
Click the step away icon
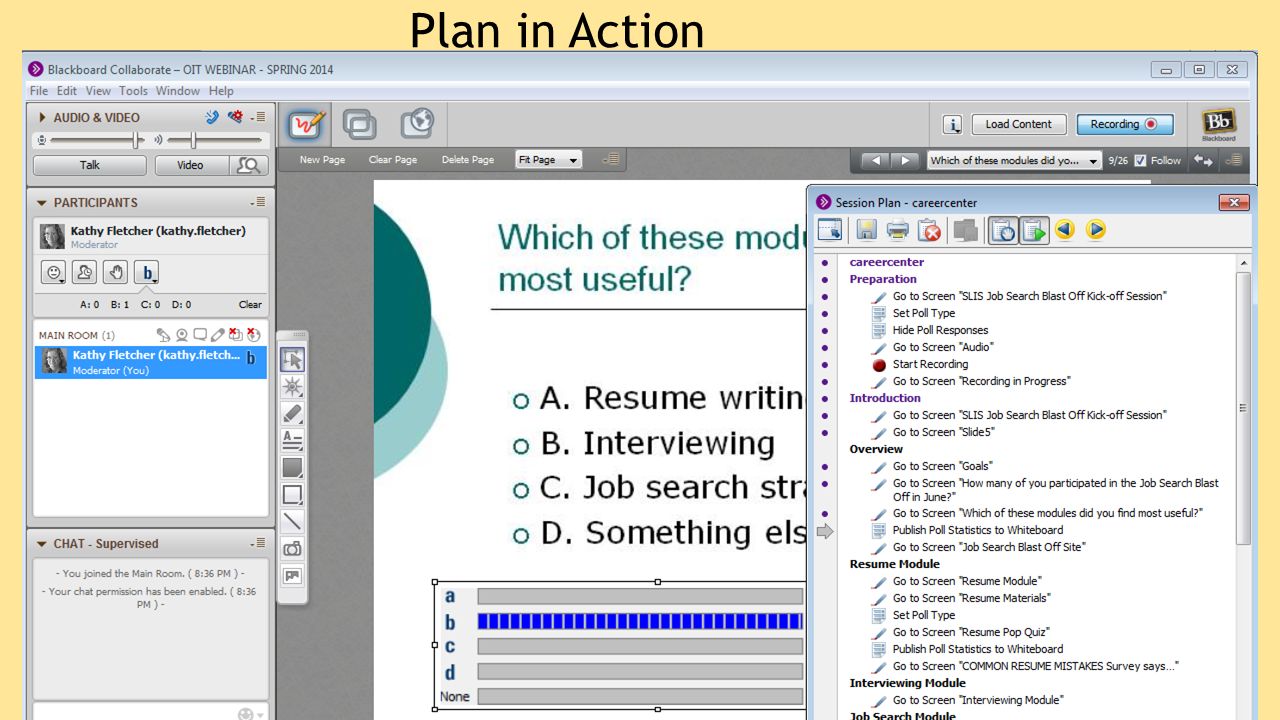coord(85,272)
